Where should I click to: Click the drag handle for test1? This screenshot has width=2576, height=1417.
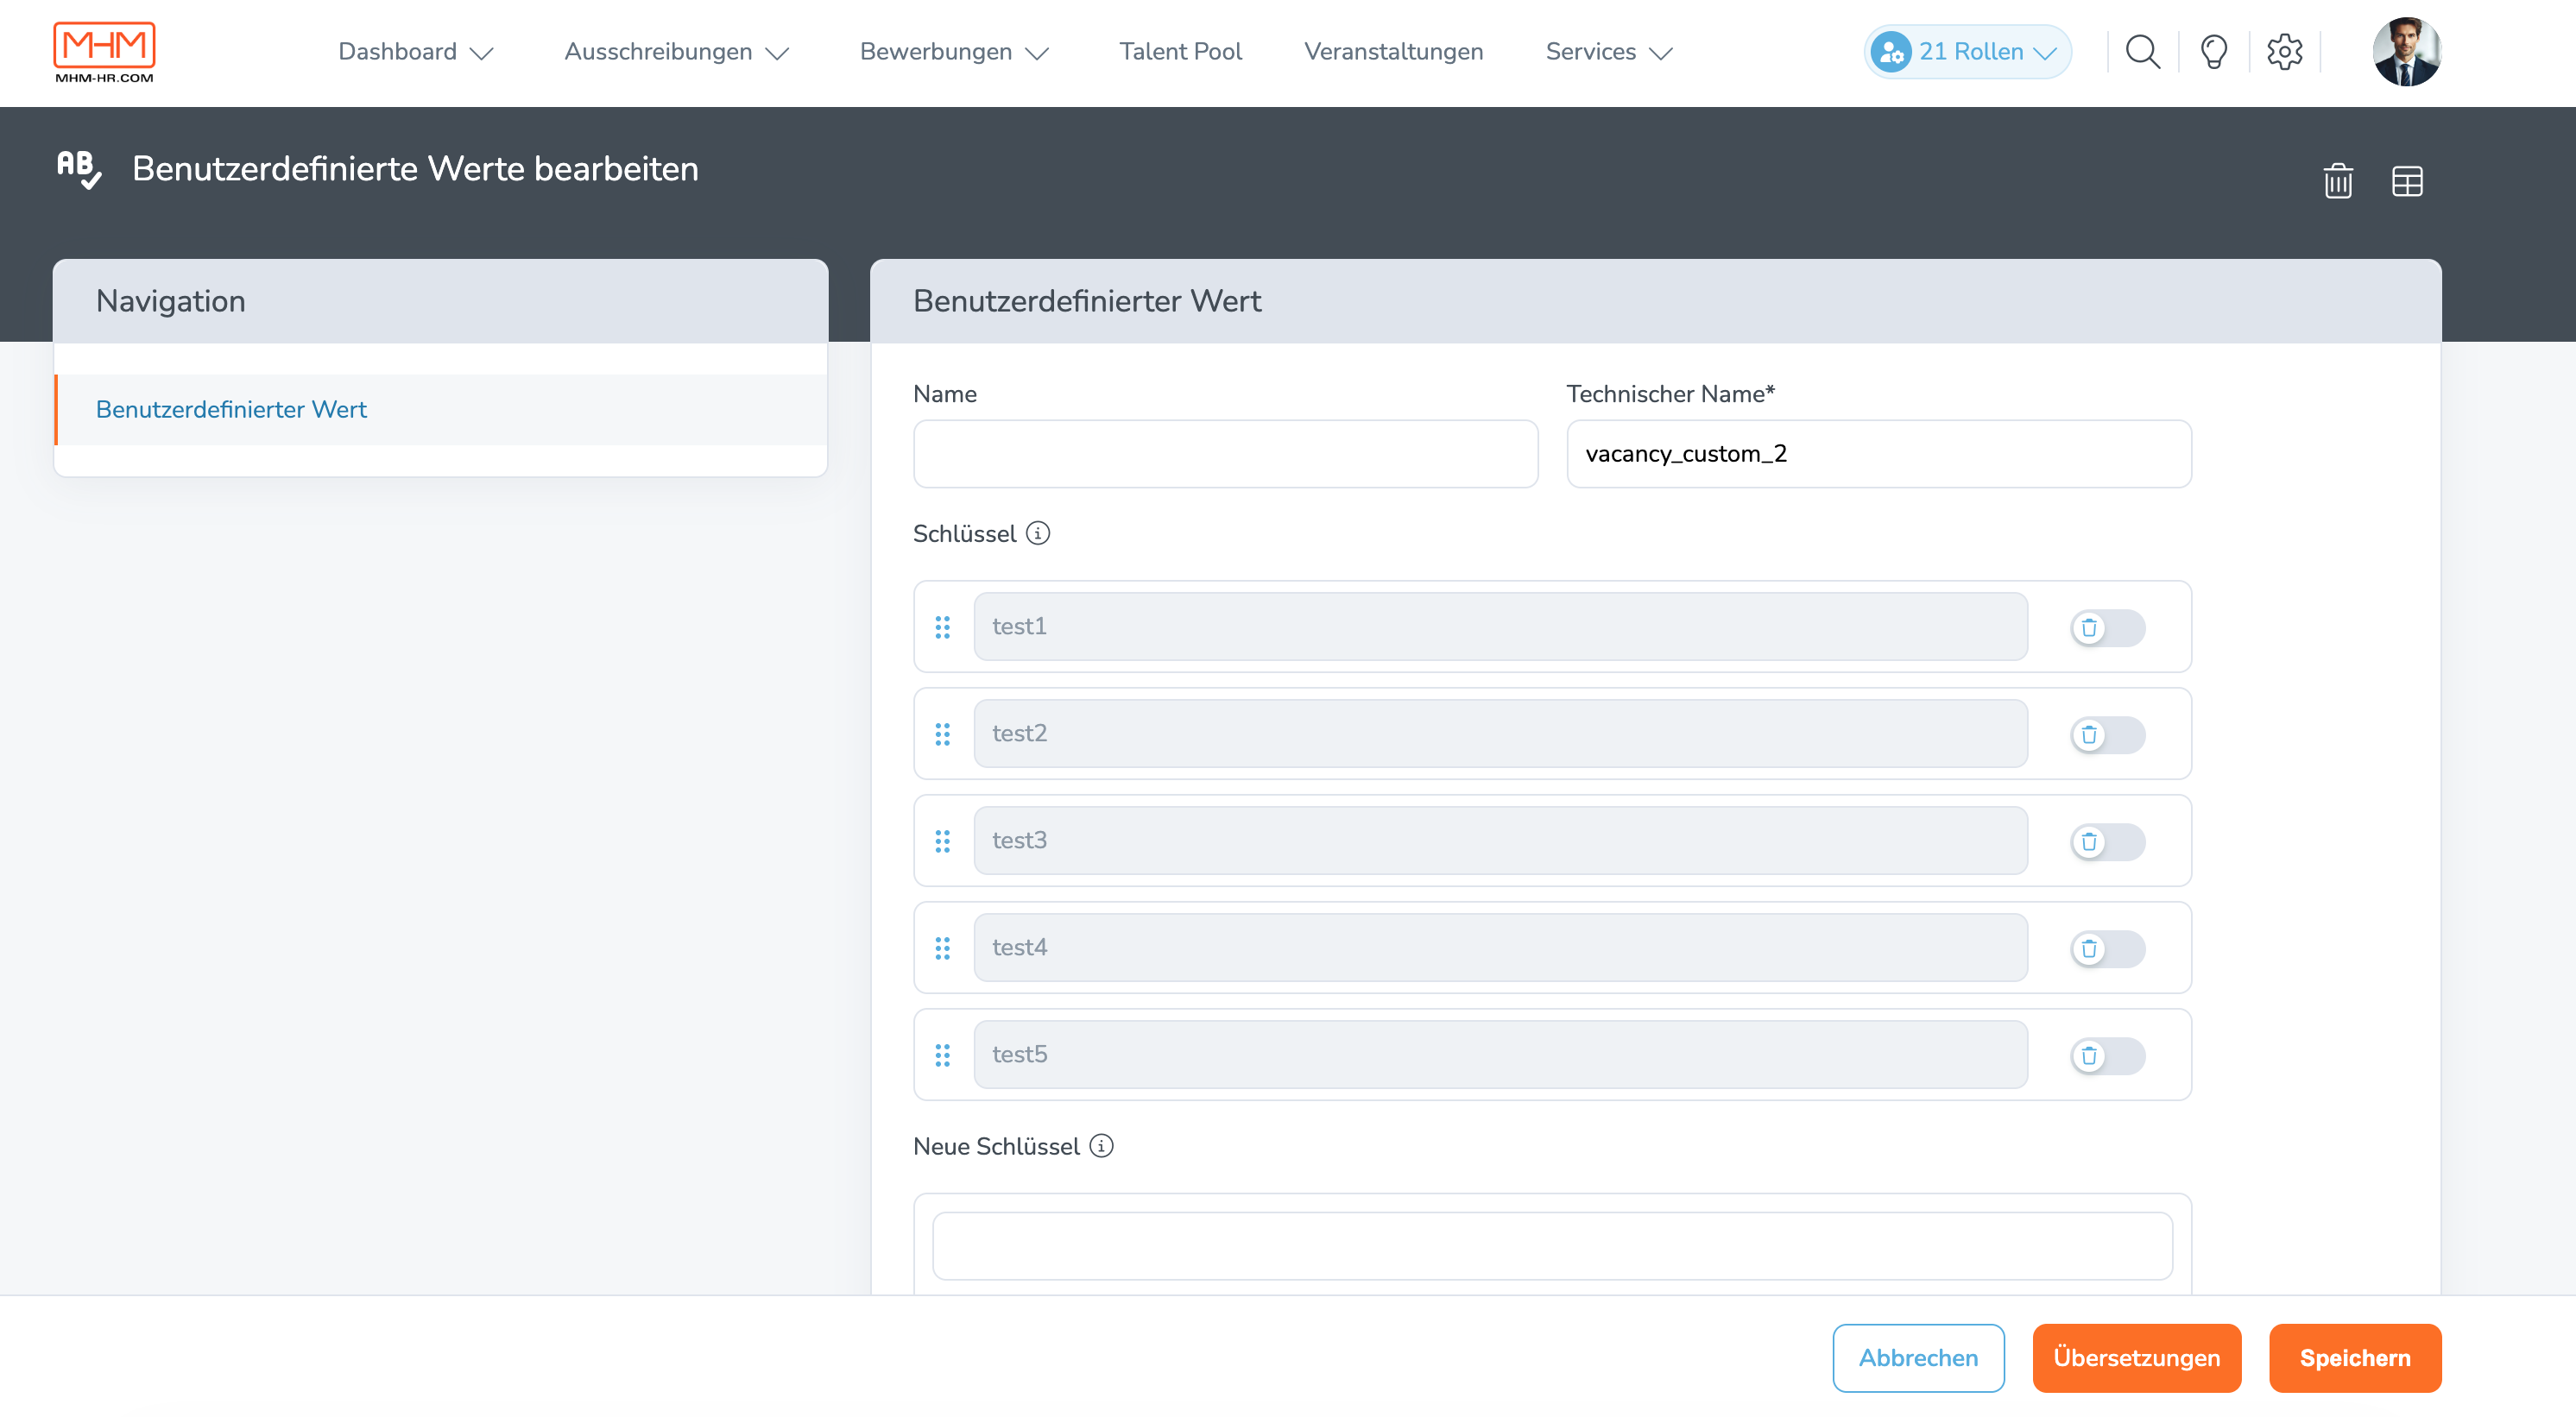click(942, 627)
